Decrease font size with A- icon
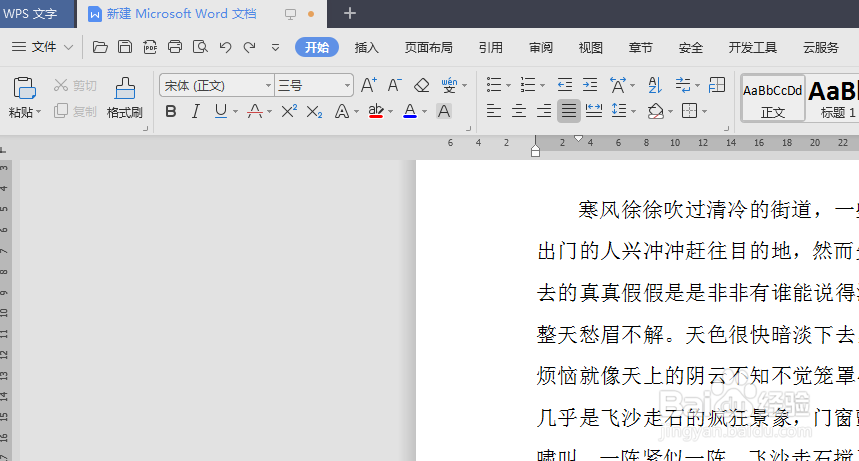The height and width of the screenshot is (461, 859). tap(394, 85)
